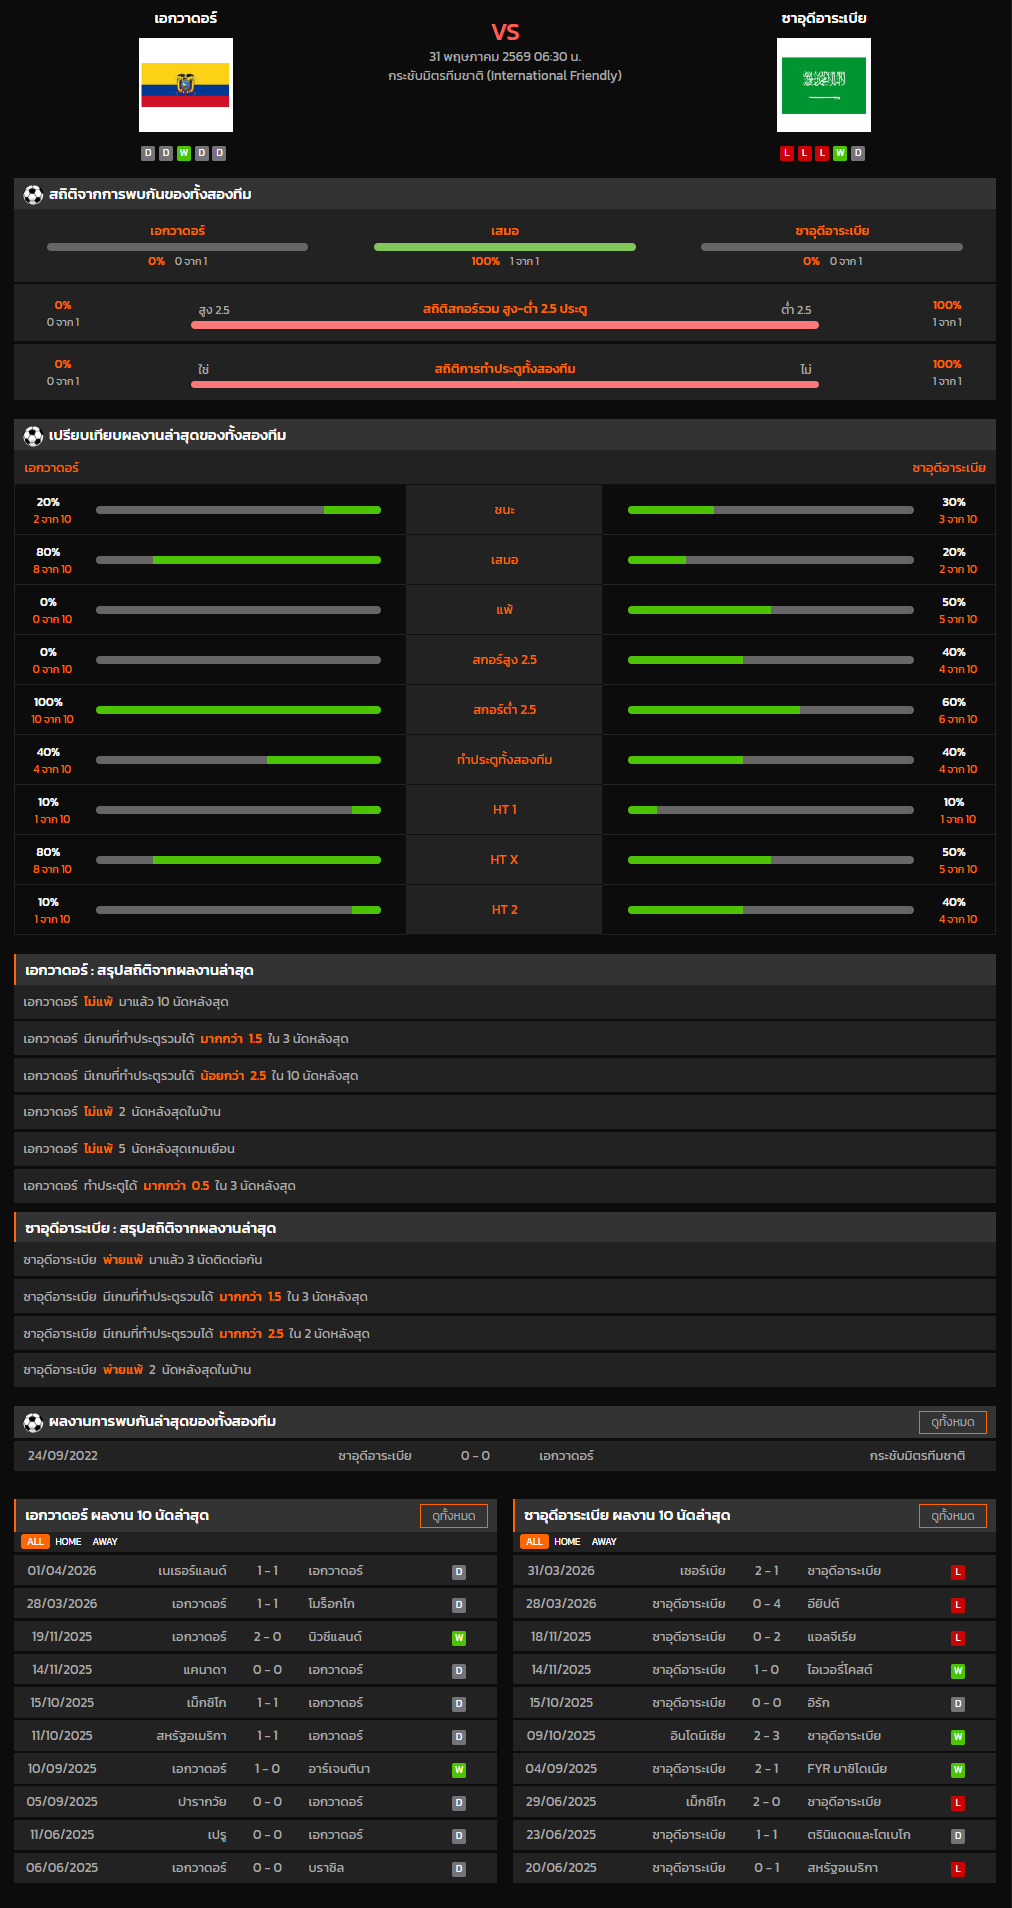Click 'HT X' label in comparison table
Viewport: 1012px width, 1908px height.
click(x=504, y=860)
